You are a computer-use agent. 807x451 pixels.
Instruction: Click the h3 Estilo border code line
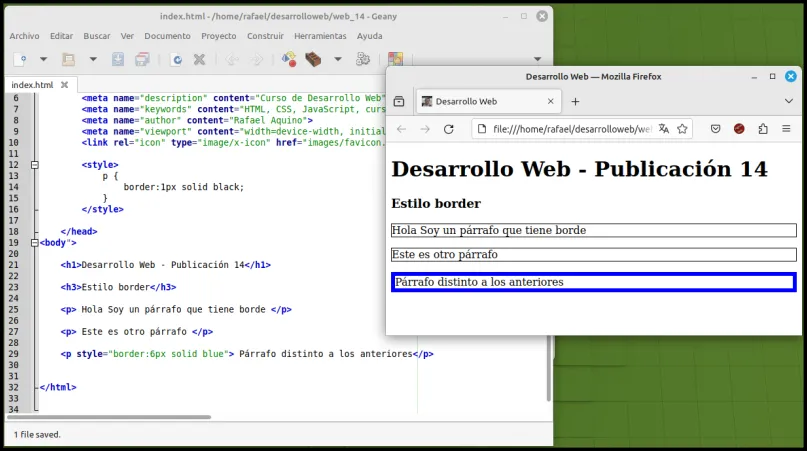pyautogui.click(x=118, y=287)
